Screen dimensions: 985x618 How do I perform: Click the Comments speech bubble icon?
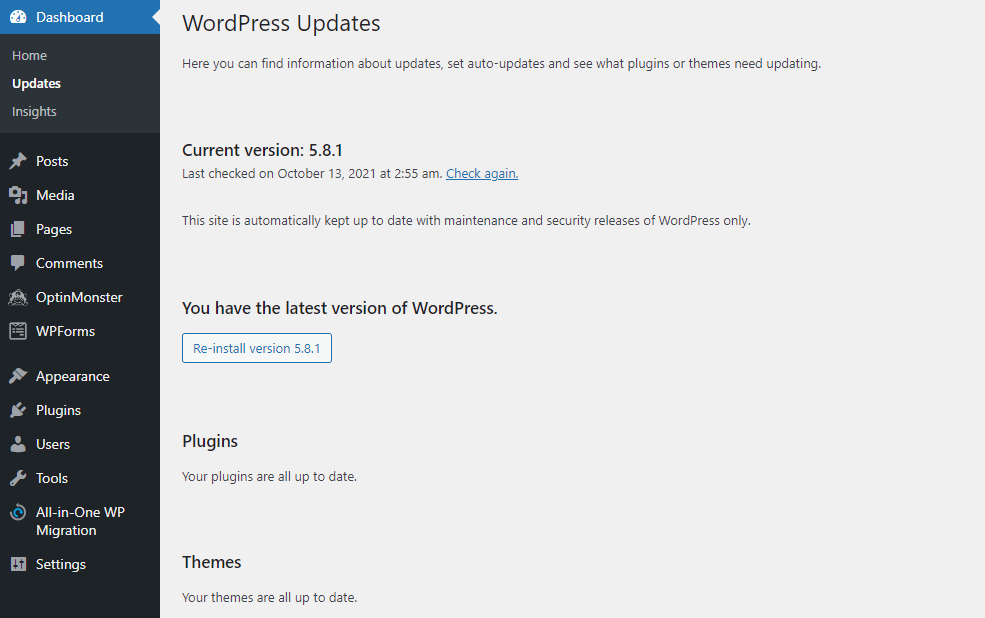[x=18, y=263]
